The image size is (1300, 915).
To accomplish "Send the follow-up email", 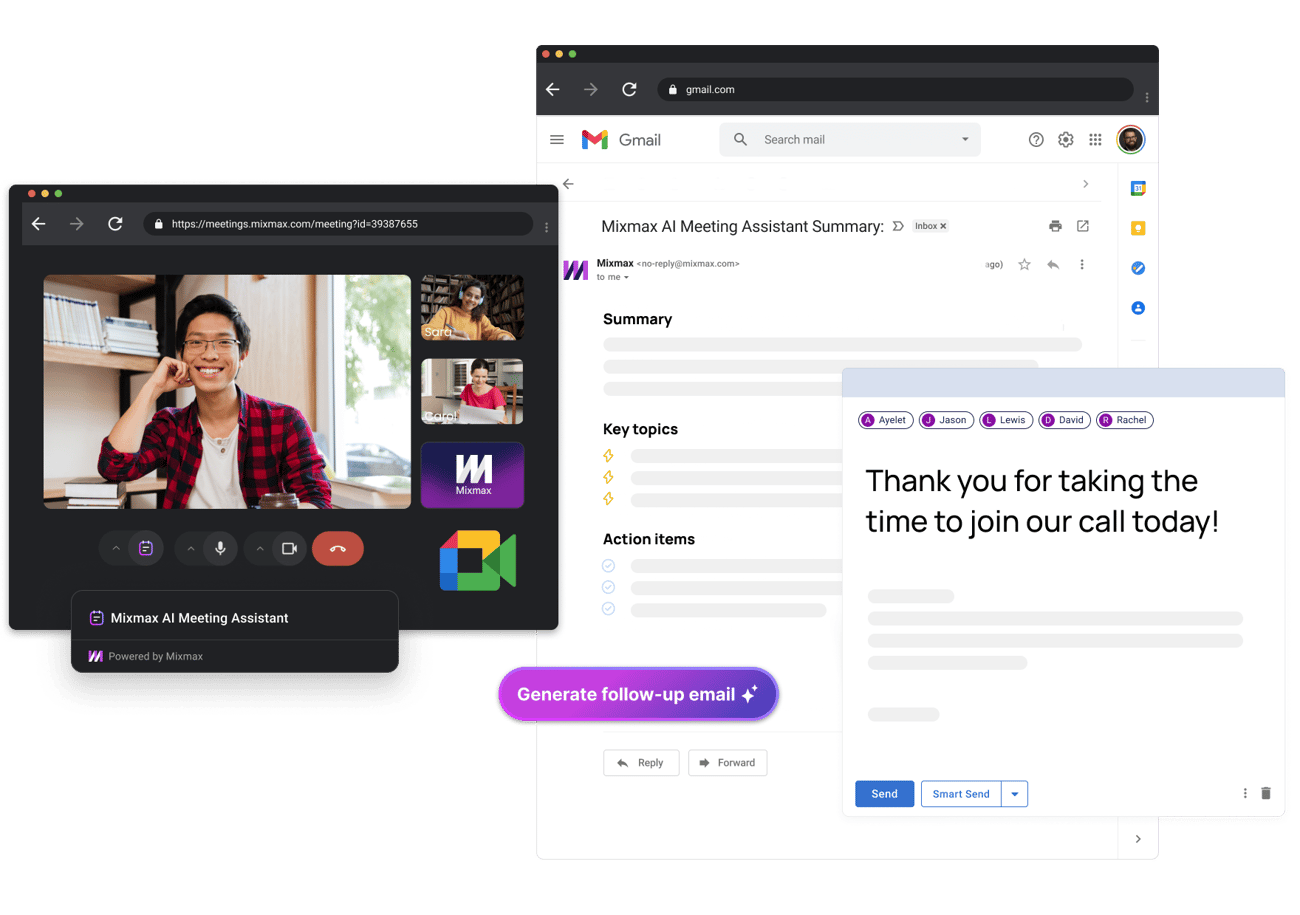I will pyautogui.click(x=884, y=794).
